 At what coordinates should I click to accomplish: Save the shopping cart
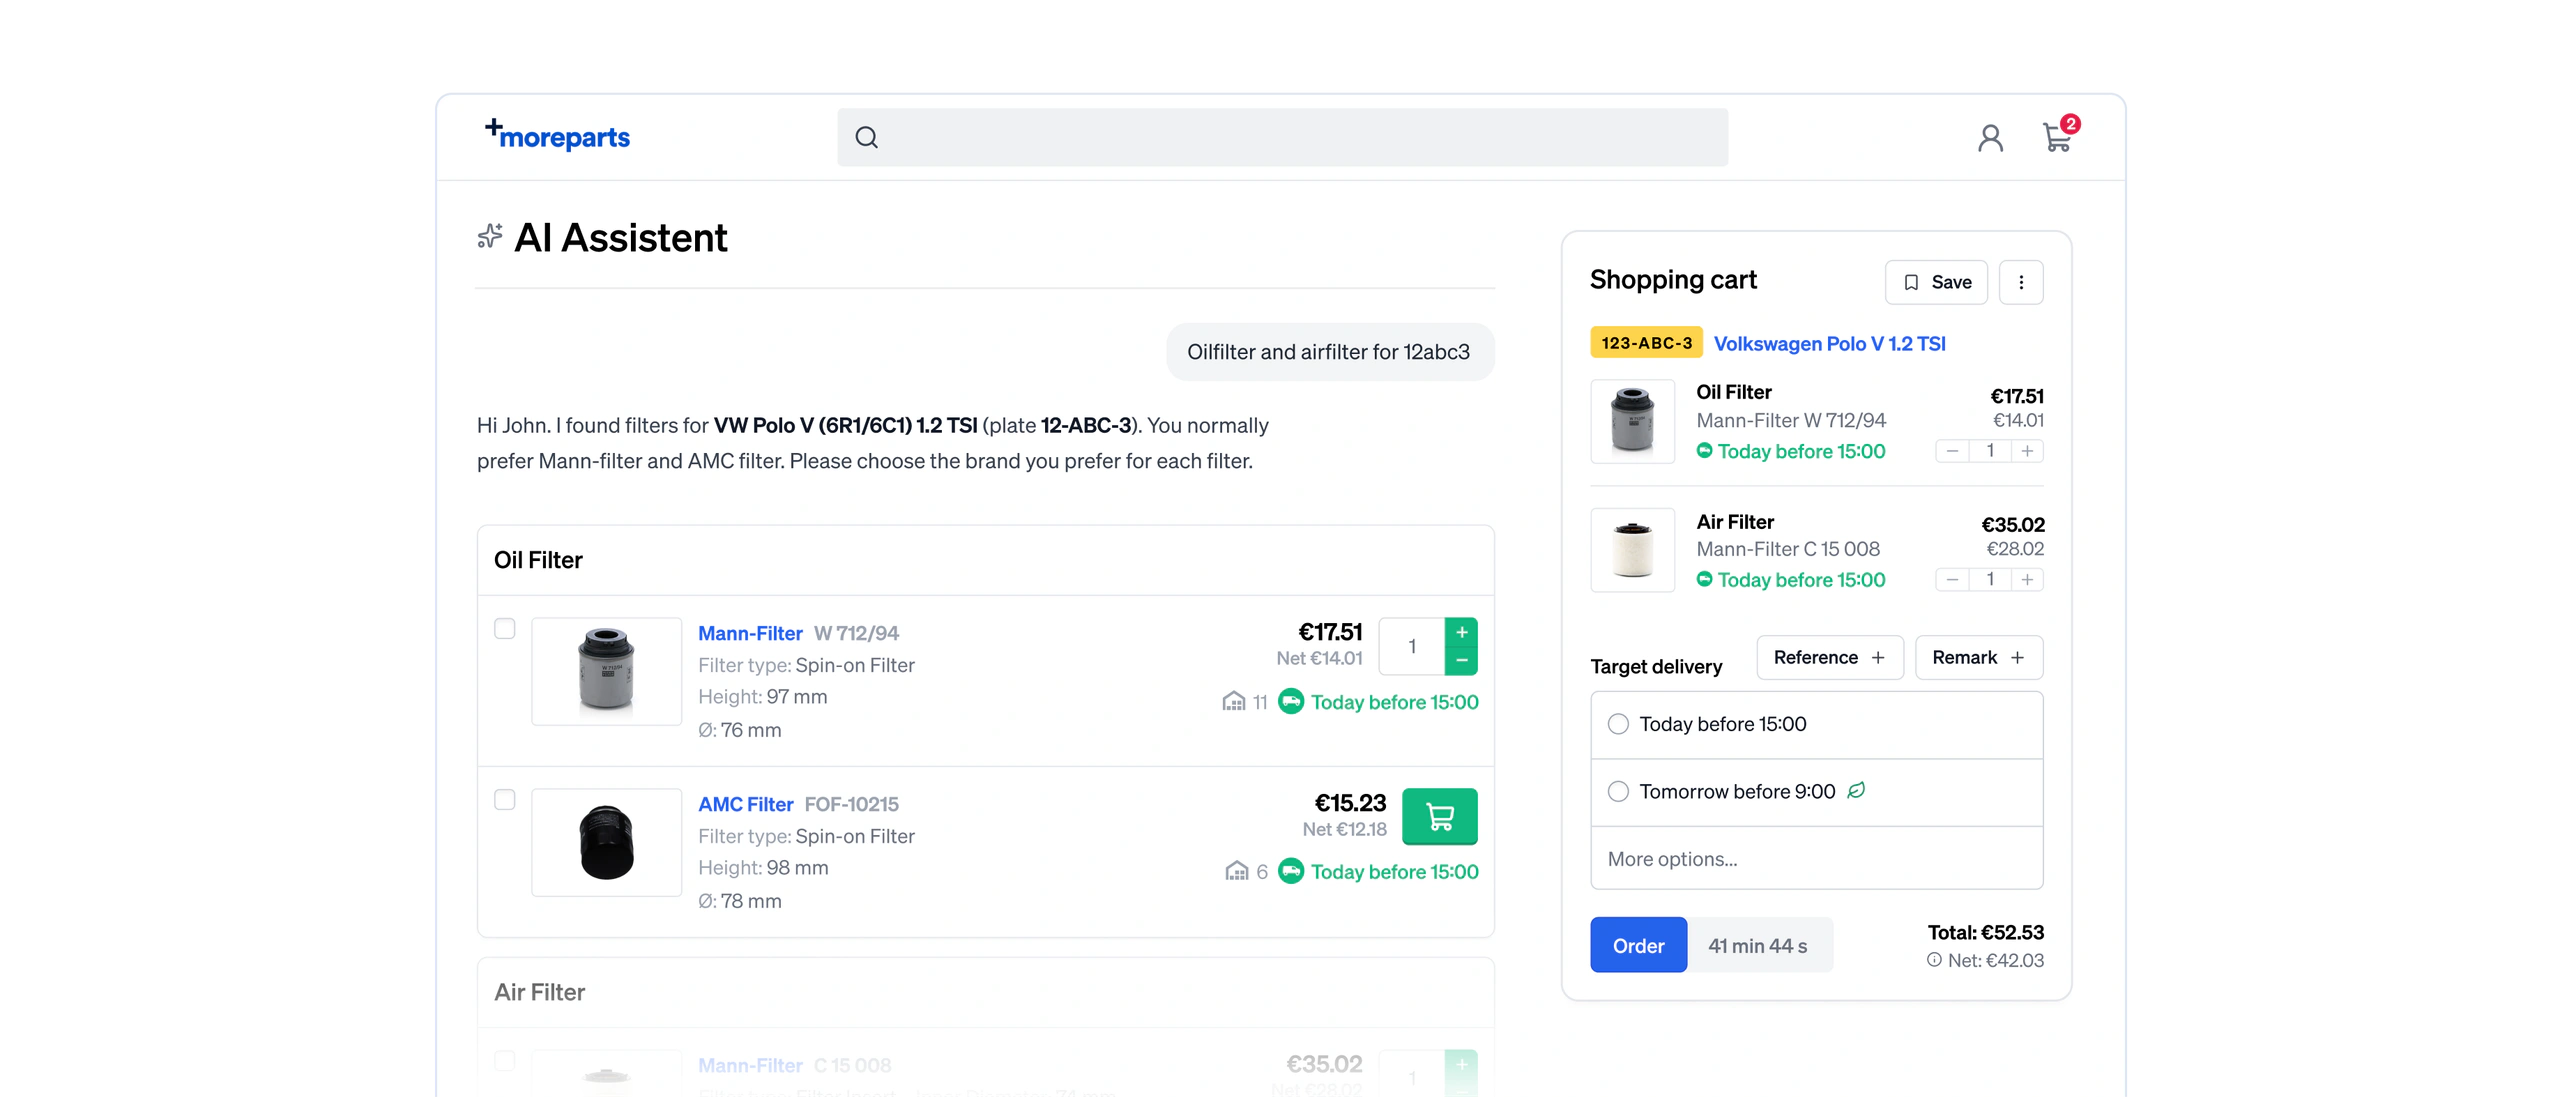(1936, 282)
